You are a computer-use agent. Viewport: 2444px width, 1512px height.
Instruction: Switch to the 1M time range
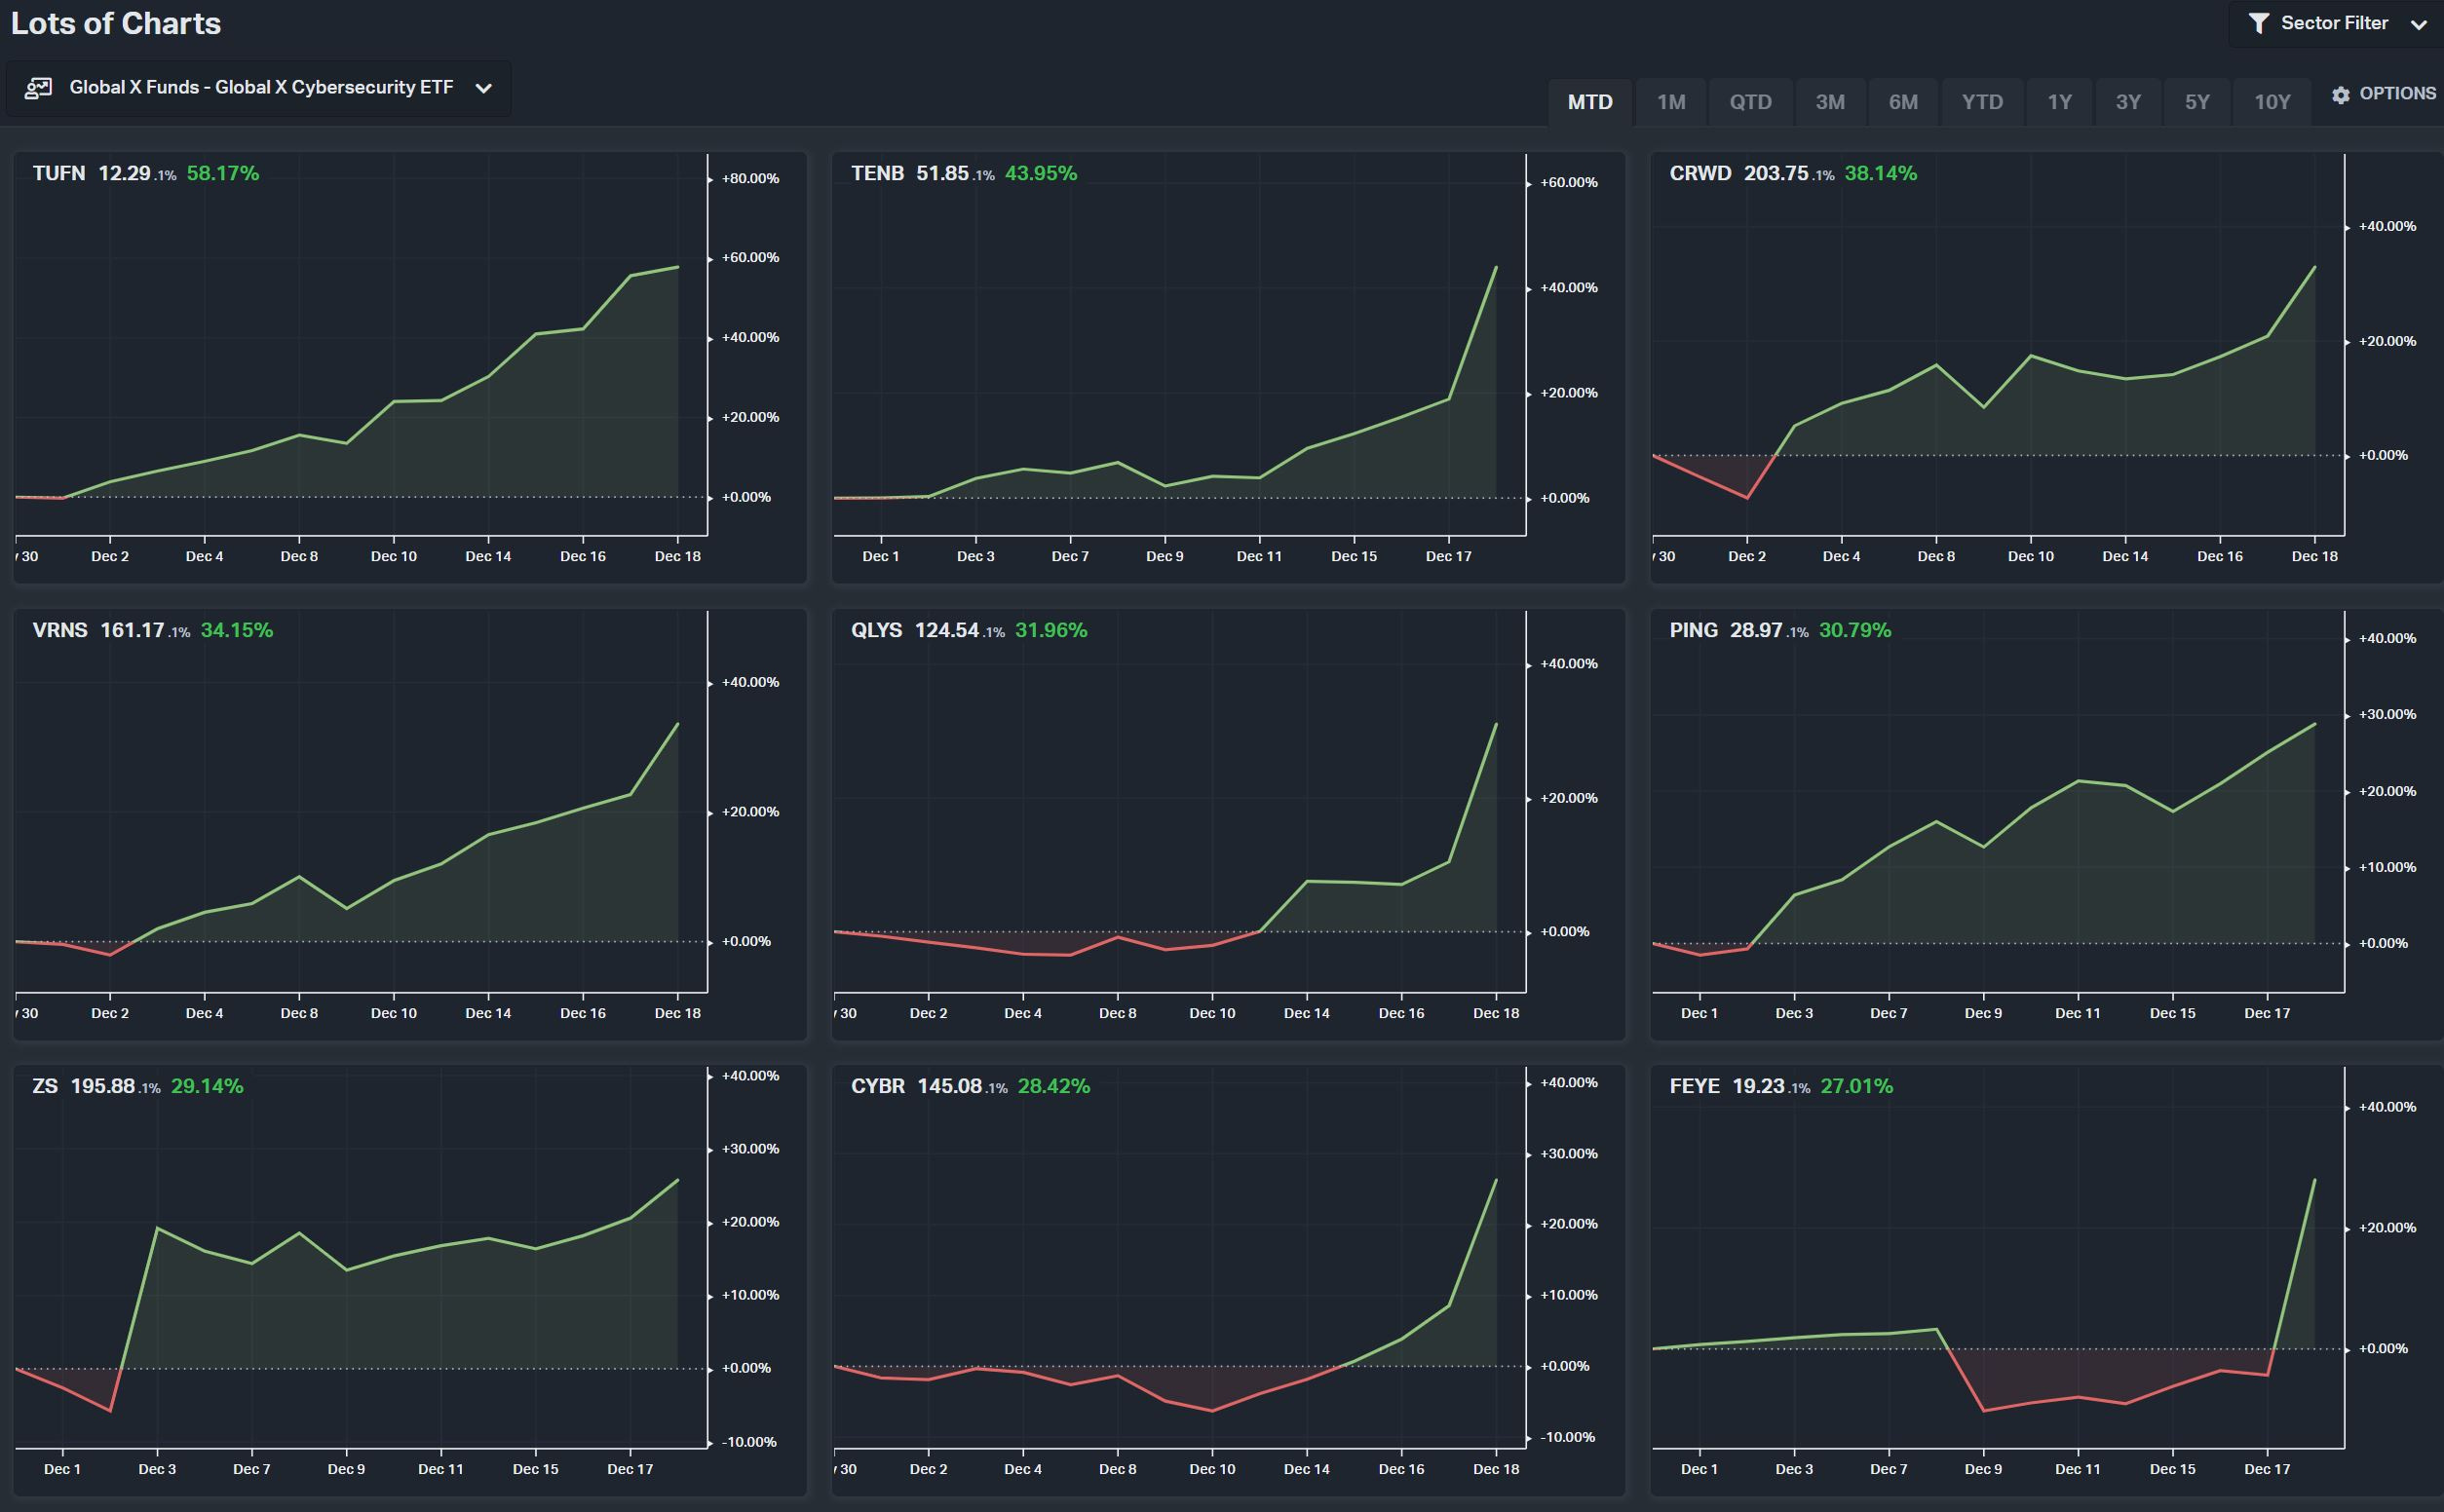pos(1671,102)
